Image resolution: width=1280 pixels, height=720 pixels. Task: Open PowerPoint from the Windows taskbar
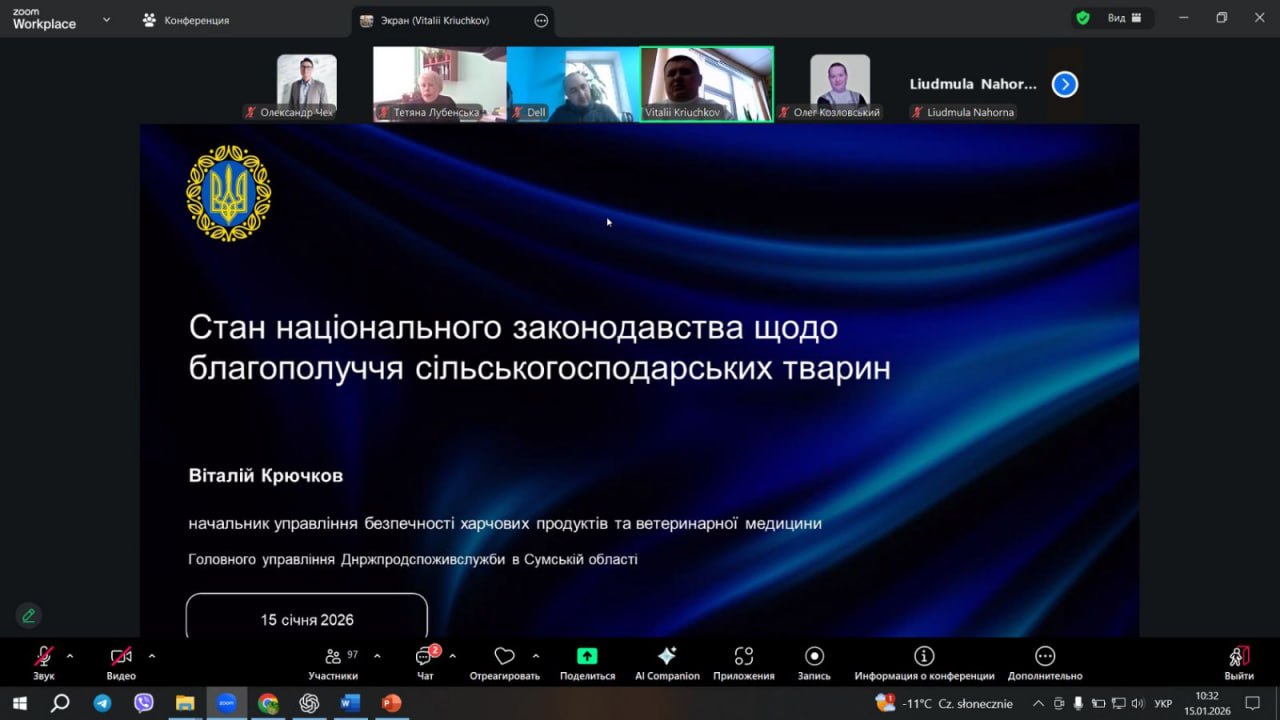(391, 703)
